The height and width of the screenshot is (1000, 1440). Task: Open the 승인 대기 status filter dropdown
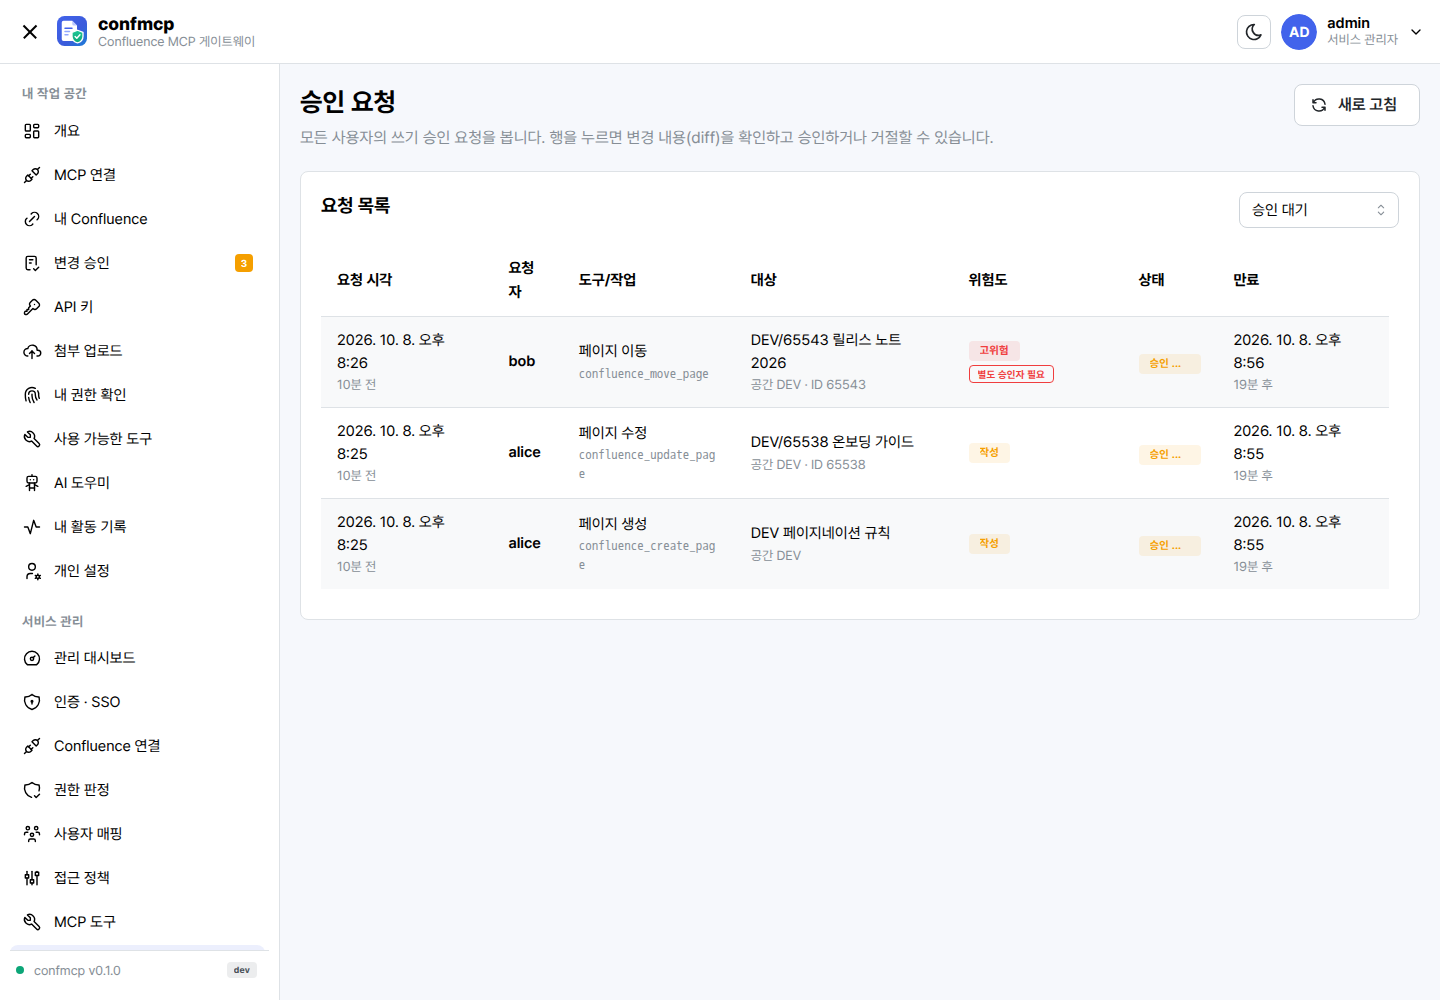[x=1318, y=210]
